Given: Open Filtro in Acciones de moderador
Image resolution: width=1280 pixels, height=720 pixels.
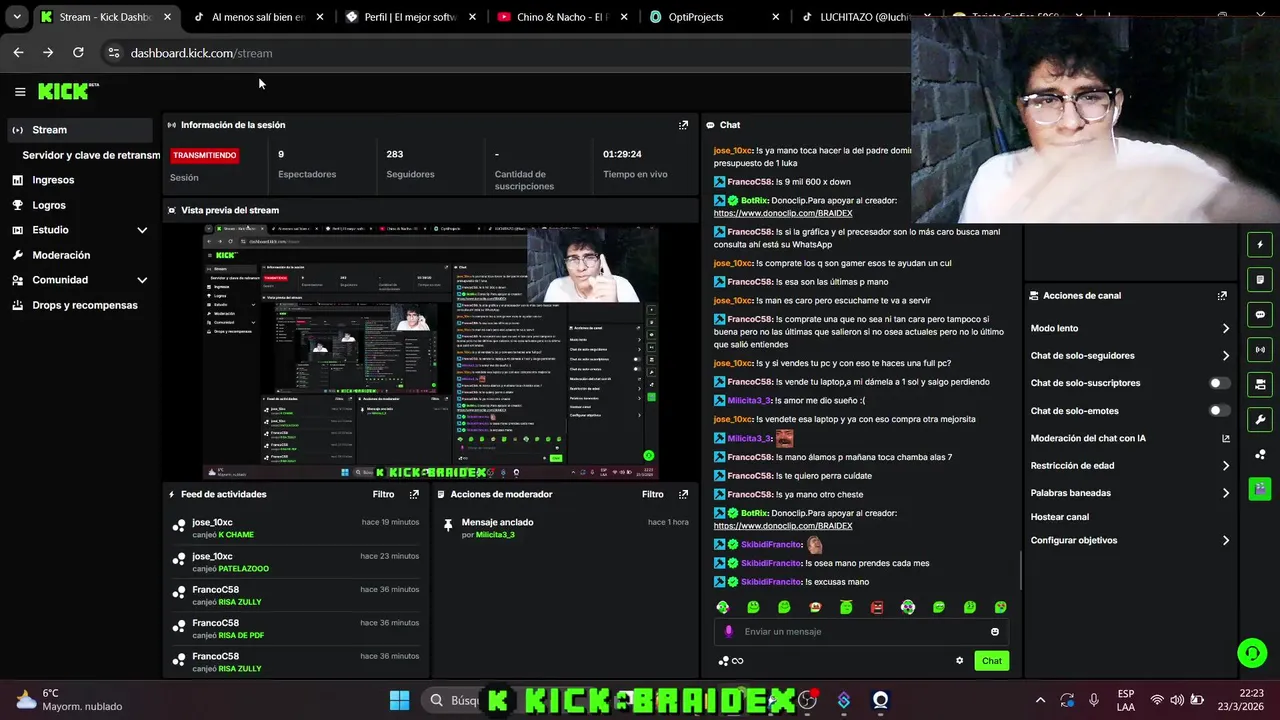Looking at the screenshot, I should click(x=653, y=494).
